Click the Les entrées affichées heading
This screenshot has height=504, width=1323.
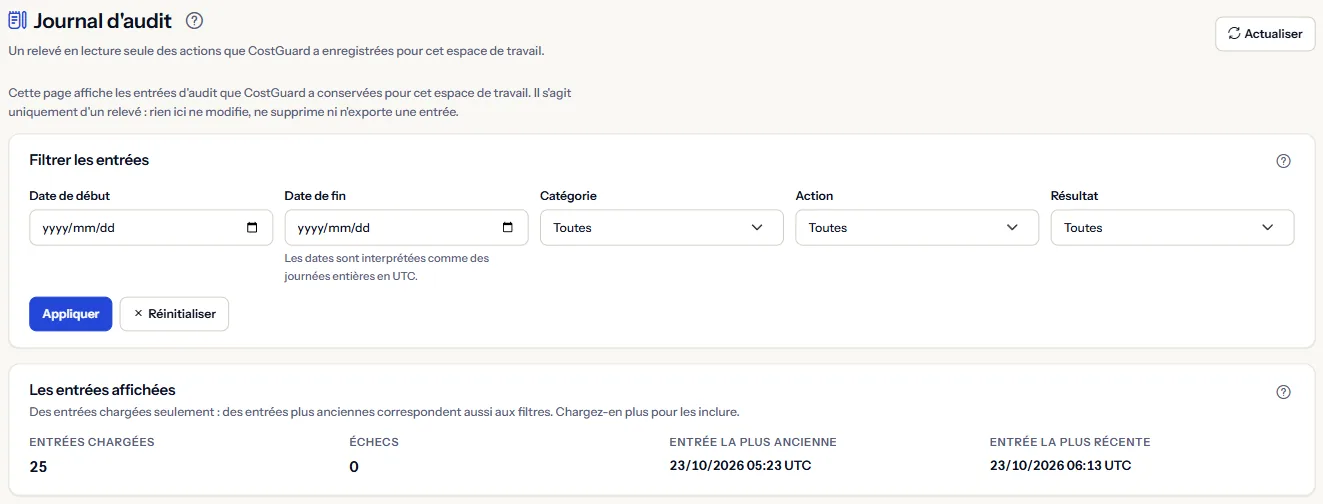[102, 390]
